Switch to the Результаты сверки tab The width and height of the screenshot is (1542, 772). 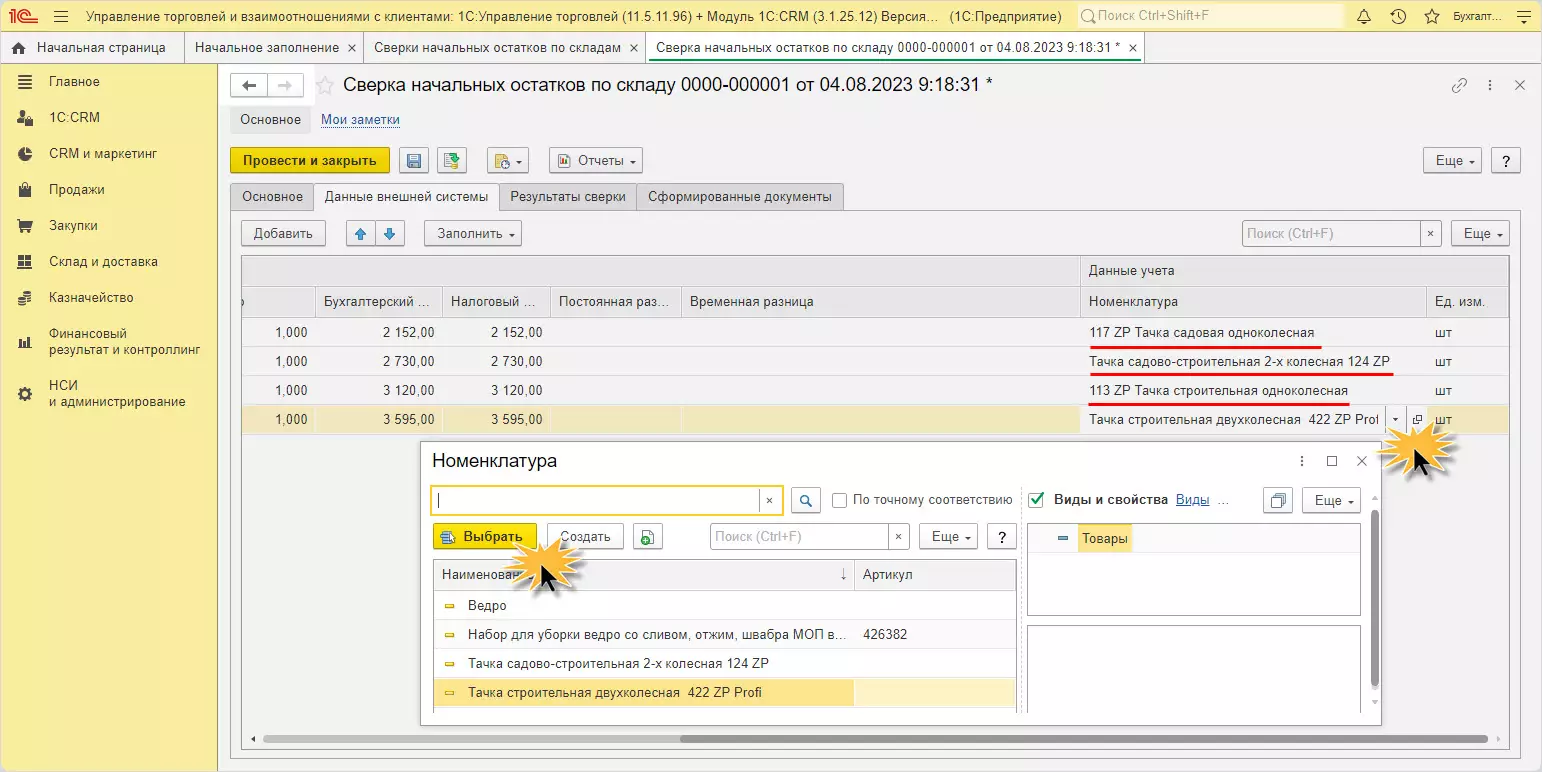coord(567,197)
